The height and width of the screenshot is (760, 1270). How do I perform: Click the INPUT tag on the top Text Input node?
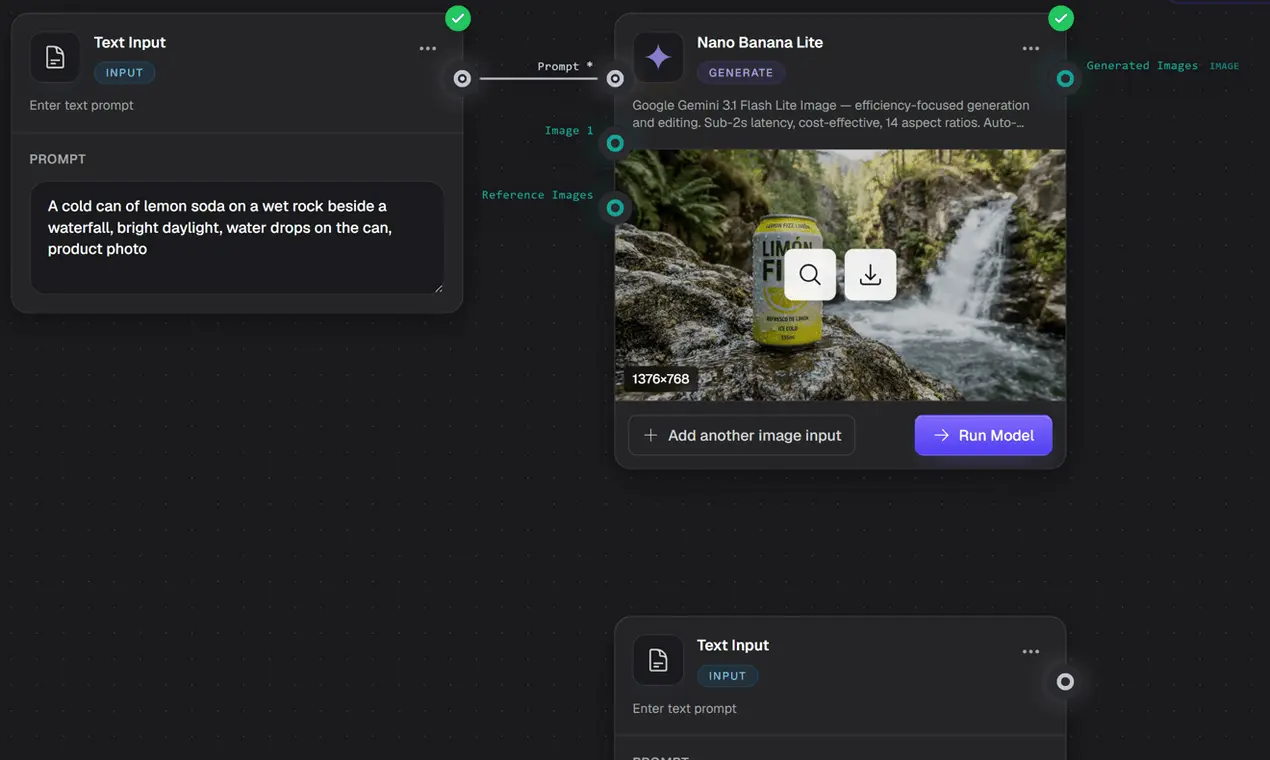point(125,72)
